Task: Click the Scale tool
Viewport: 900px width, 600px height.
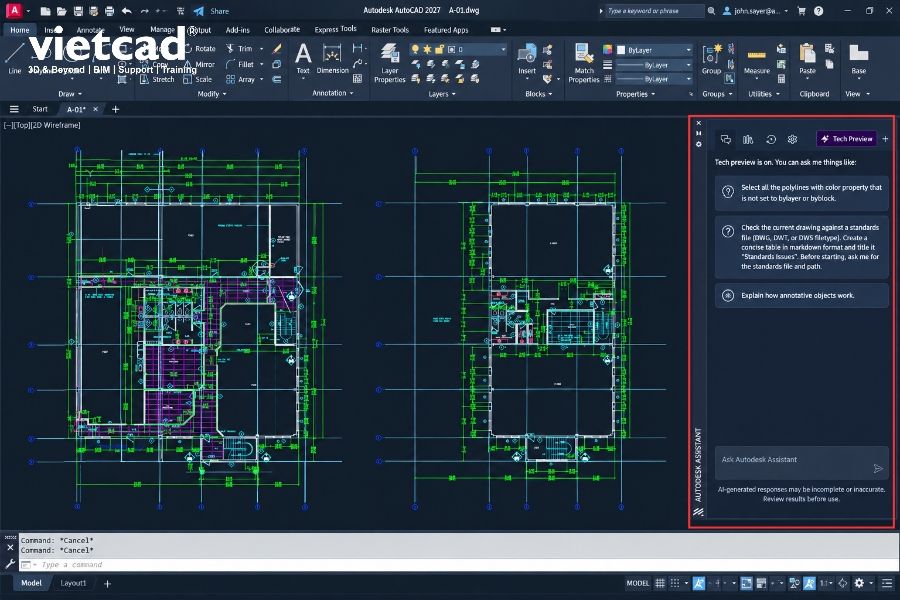Action: click(197, 79)
